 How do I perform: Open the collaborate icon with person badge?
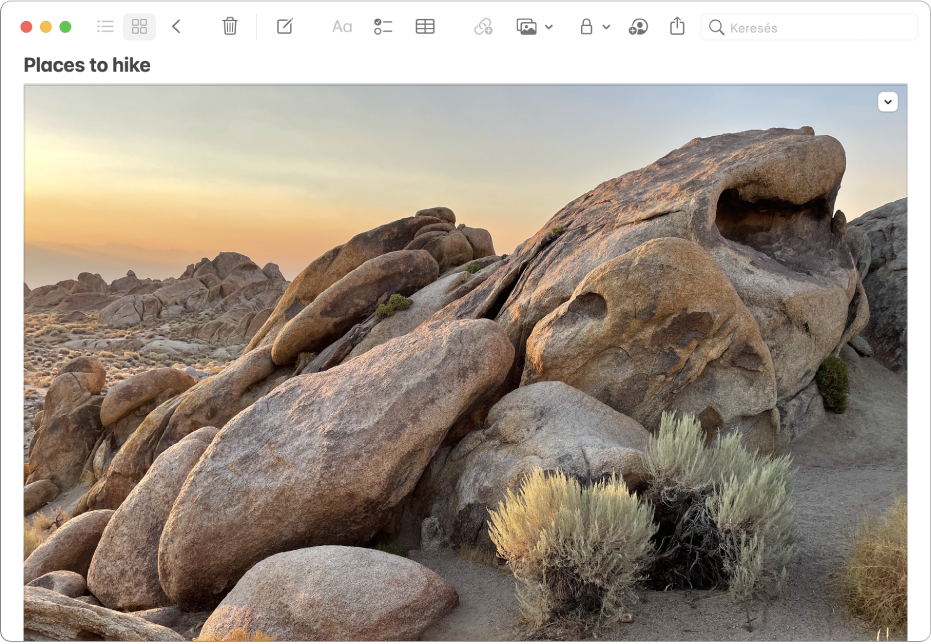pos(638,27)
